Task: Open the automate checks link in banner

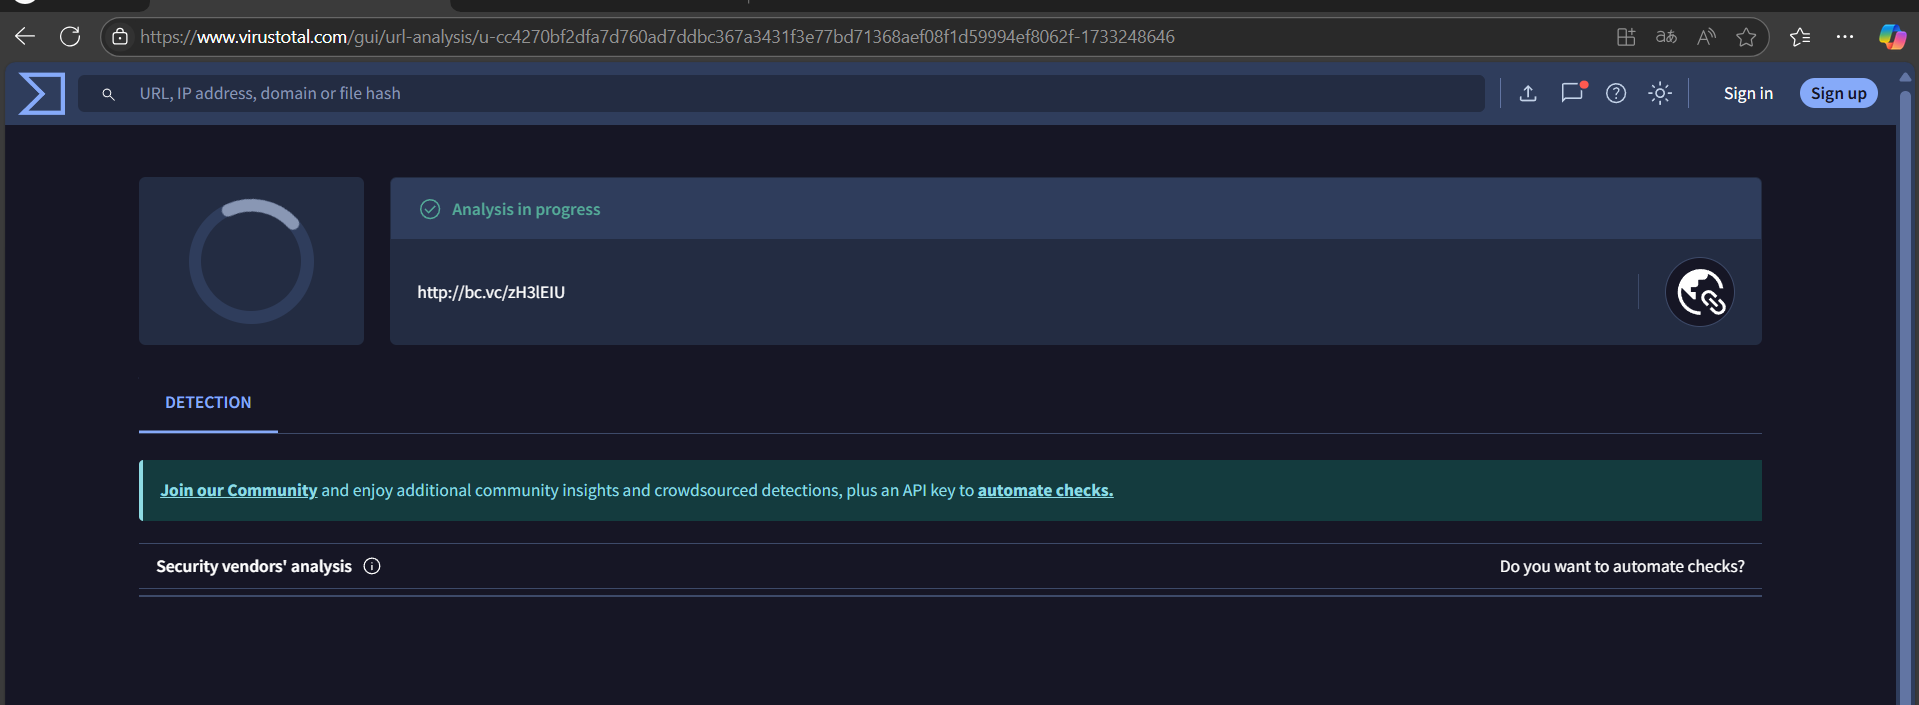Action: 1045,490
